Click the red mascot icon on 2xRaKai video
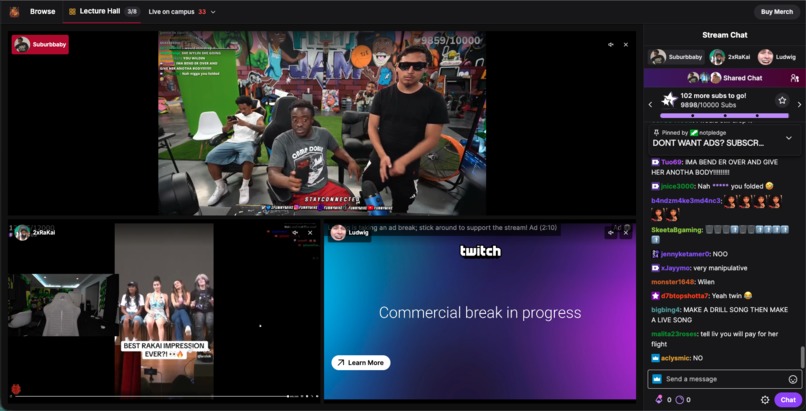This screenshot has width=806, height=411. tap(15, 389)
